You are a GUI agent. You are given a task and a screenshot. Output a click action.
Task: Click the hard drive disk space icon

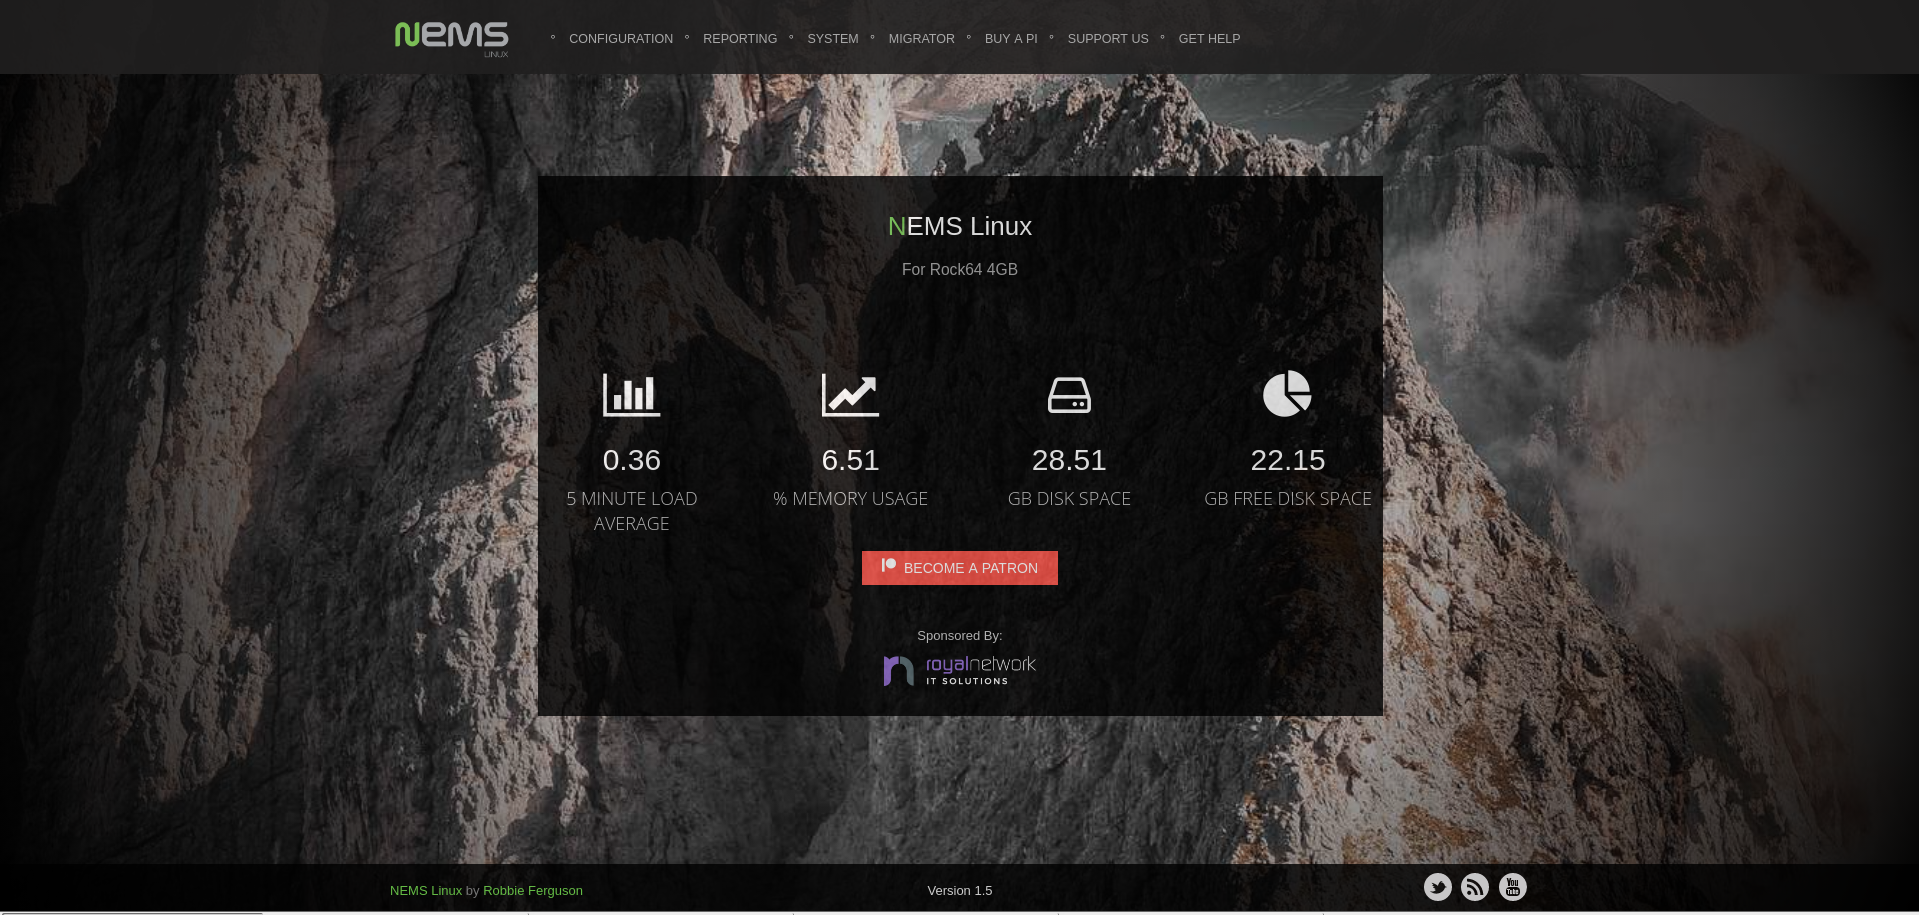(1069, 395)
